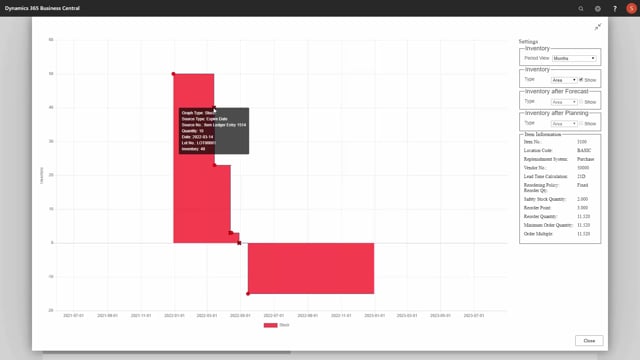The width and height of the screenshot is (640, 360).
Task: Click the BASIC location code value
Action: coord(584,151)
